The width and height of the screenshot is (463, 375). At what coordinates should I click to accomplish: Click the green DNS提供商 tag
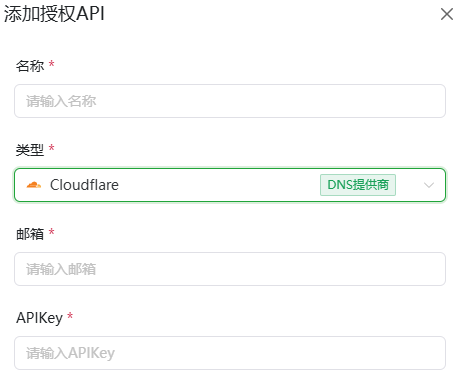tap(358, 185)
